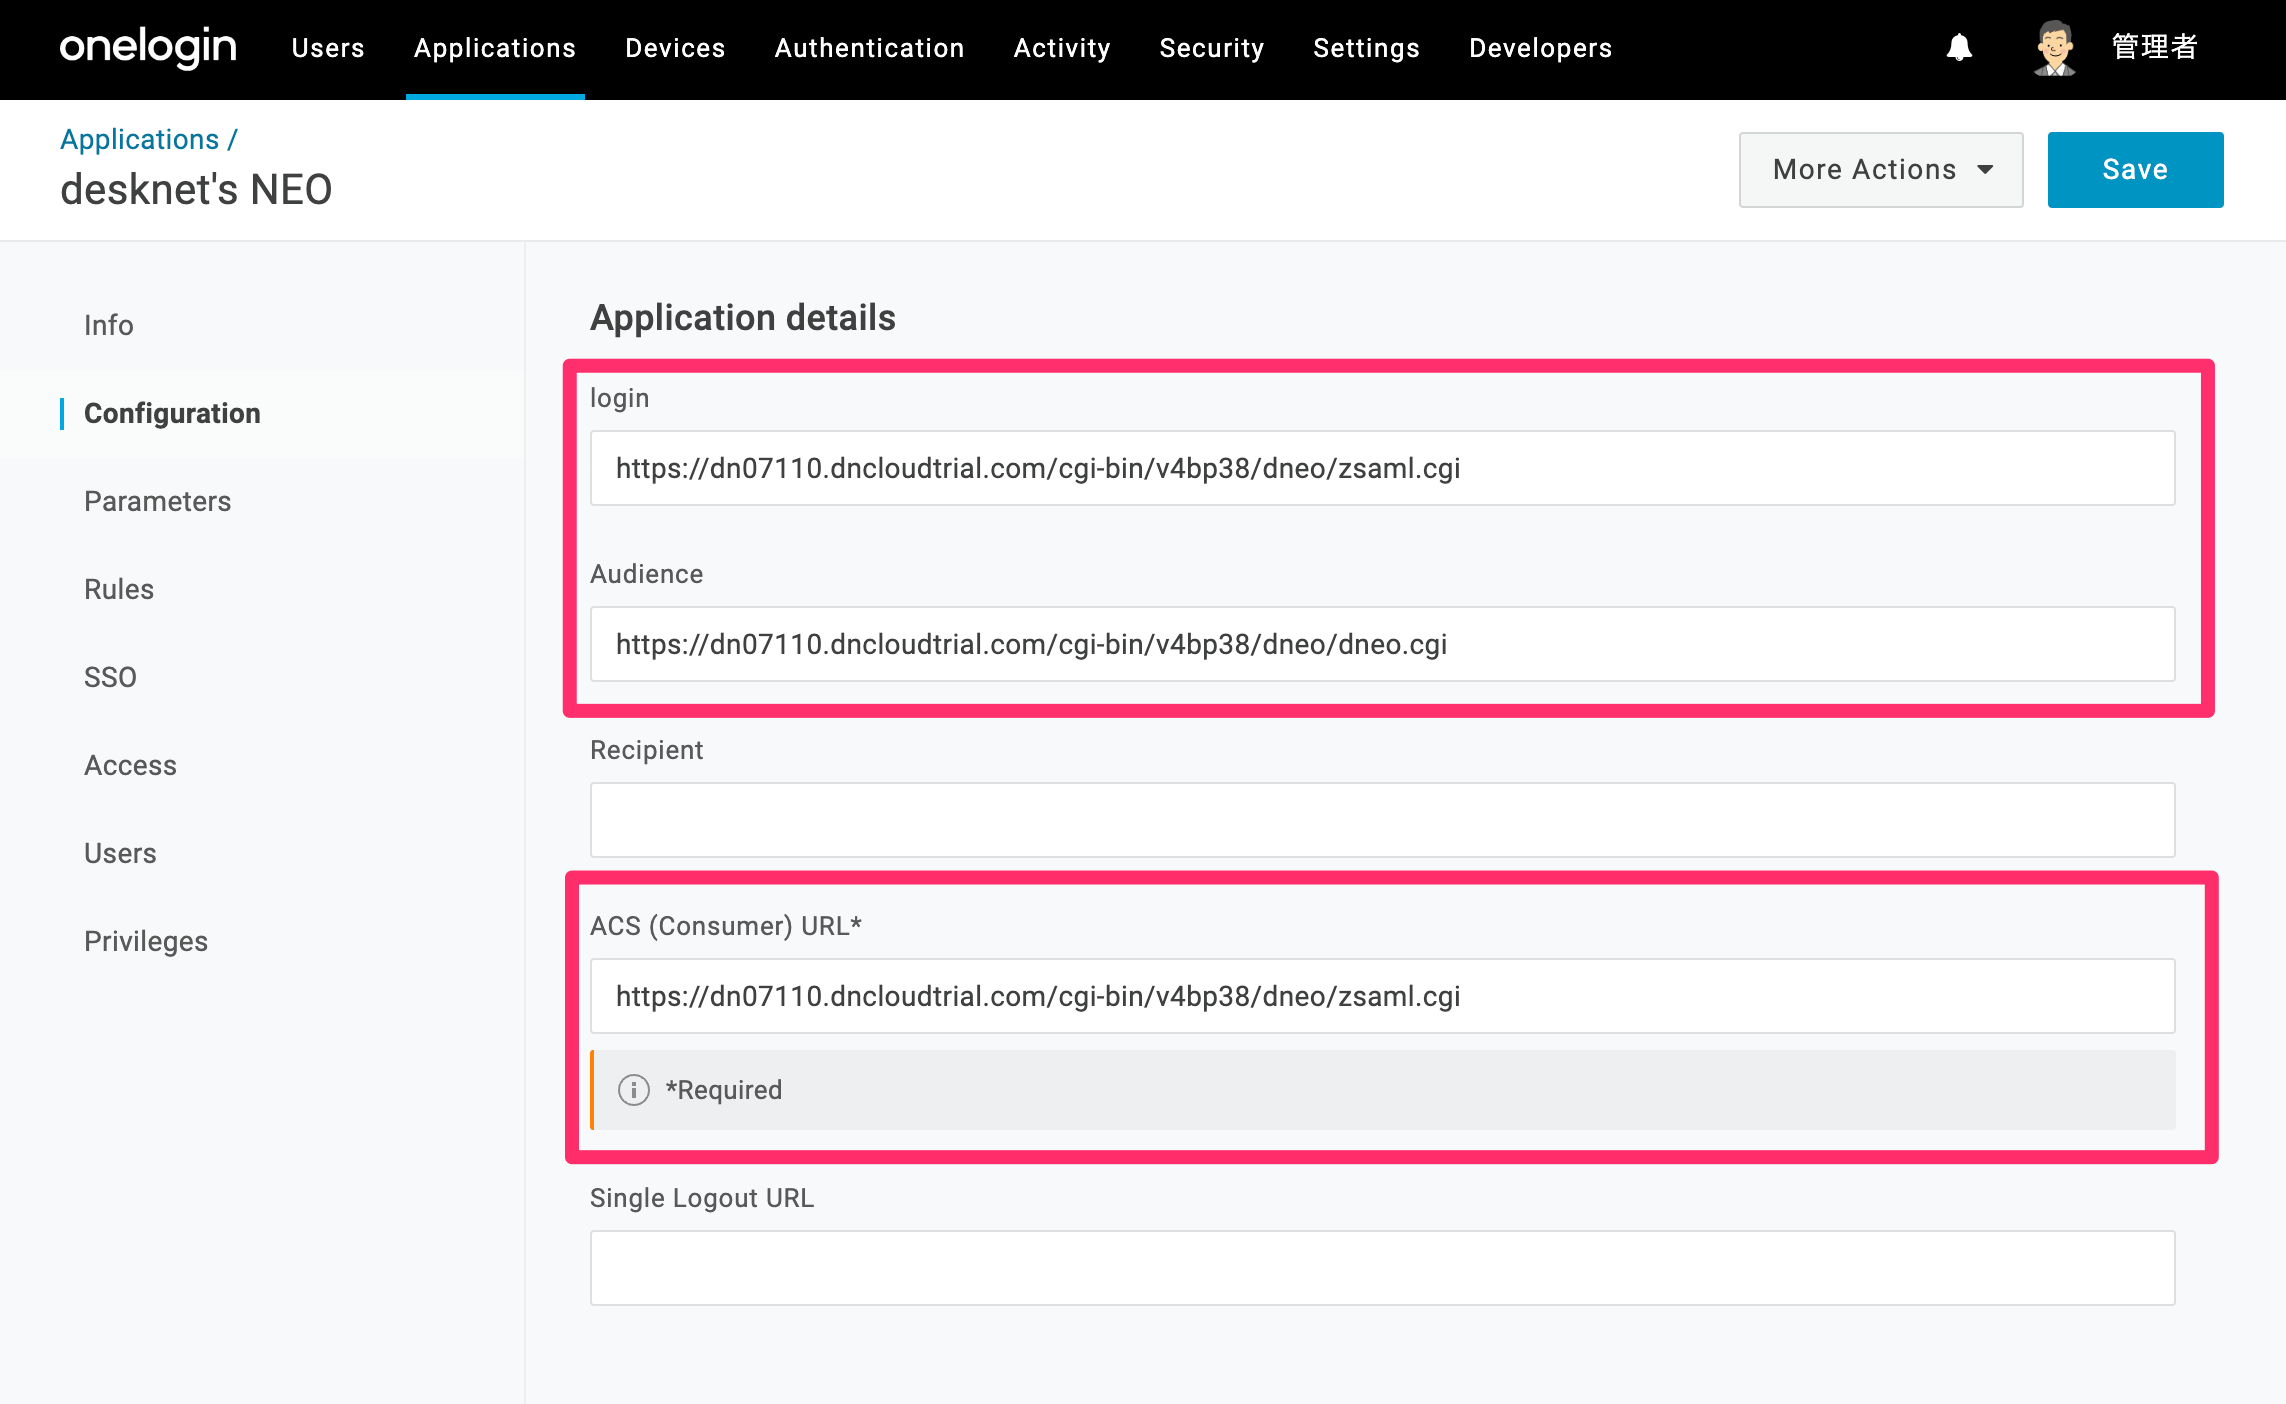Switch to the Parameters tab
The height and width of the screenshot is (1404, 2286).
(x=158, y=501)
